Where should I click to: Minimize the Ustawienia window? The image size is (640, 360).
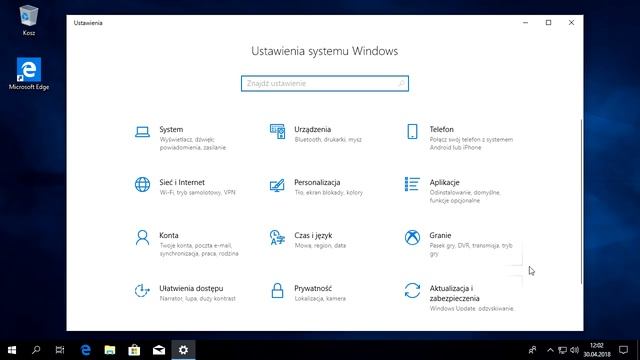526,23
